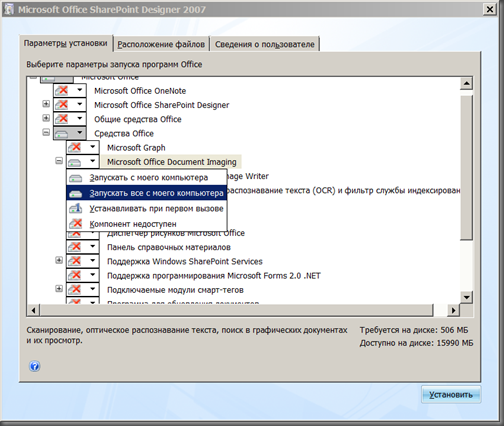Expand the Общие средства Office node

click(46, 118)
